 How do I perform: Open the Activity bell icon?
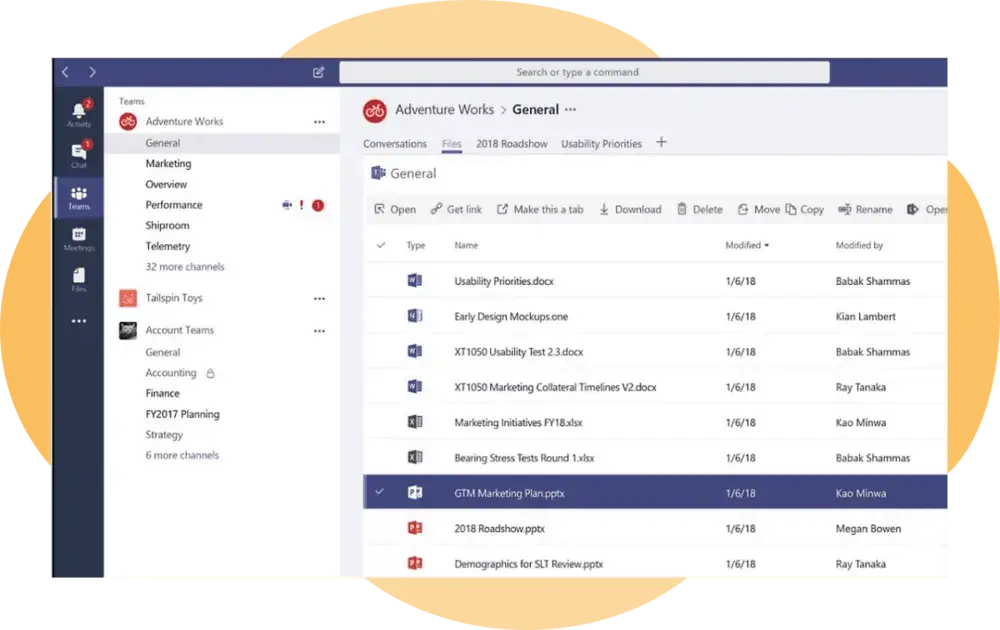tap(78, 112)
